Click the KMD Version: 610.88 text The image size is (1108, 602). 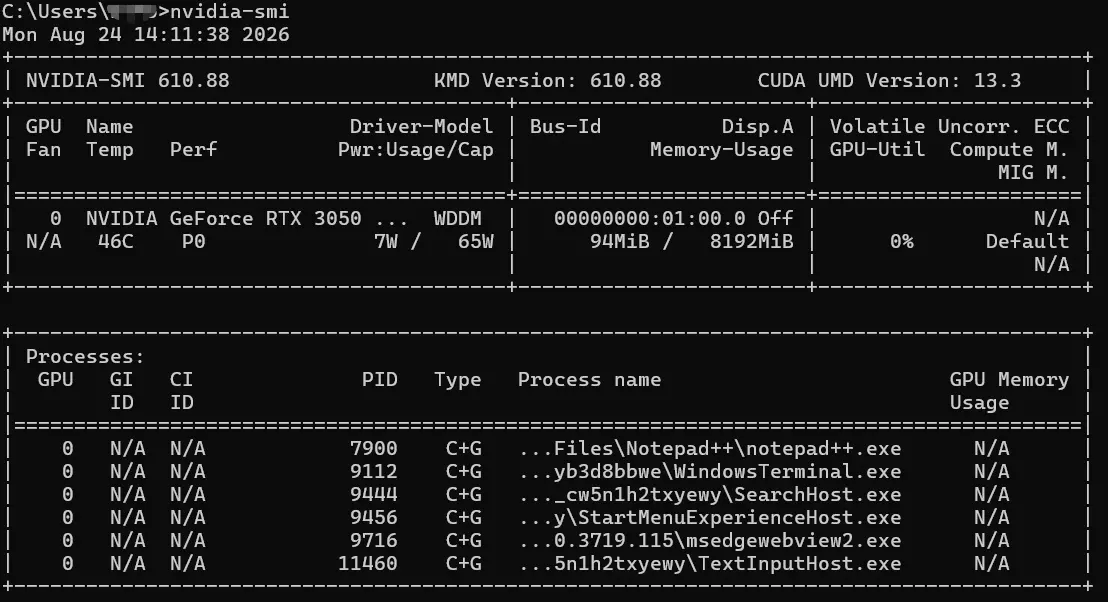[548, 81]
